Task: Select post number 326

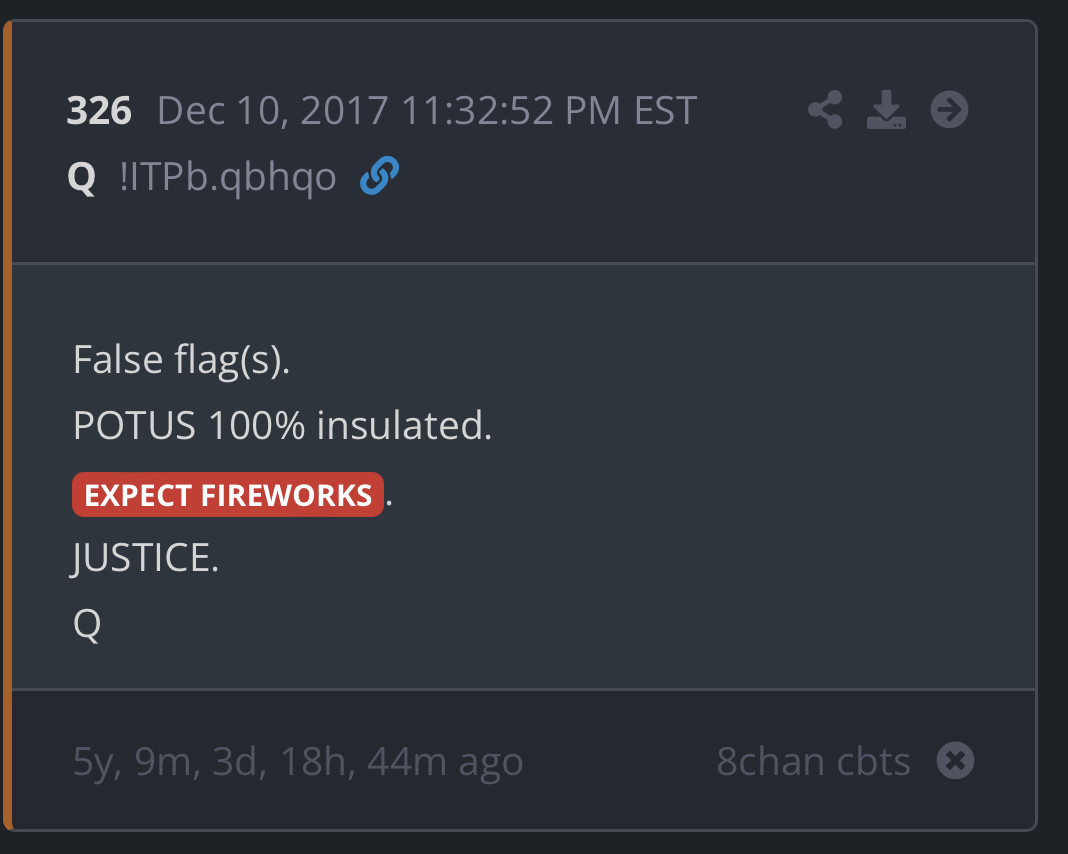Action: (99, 111)
